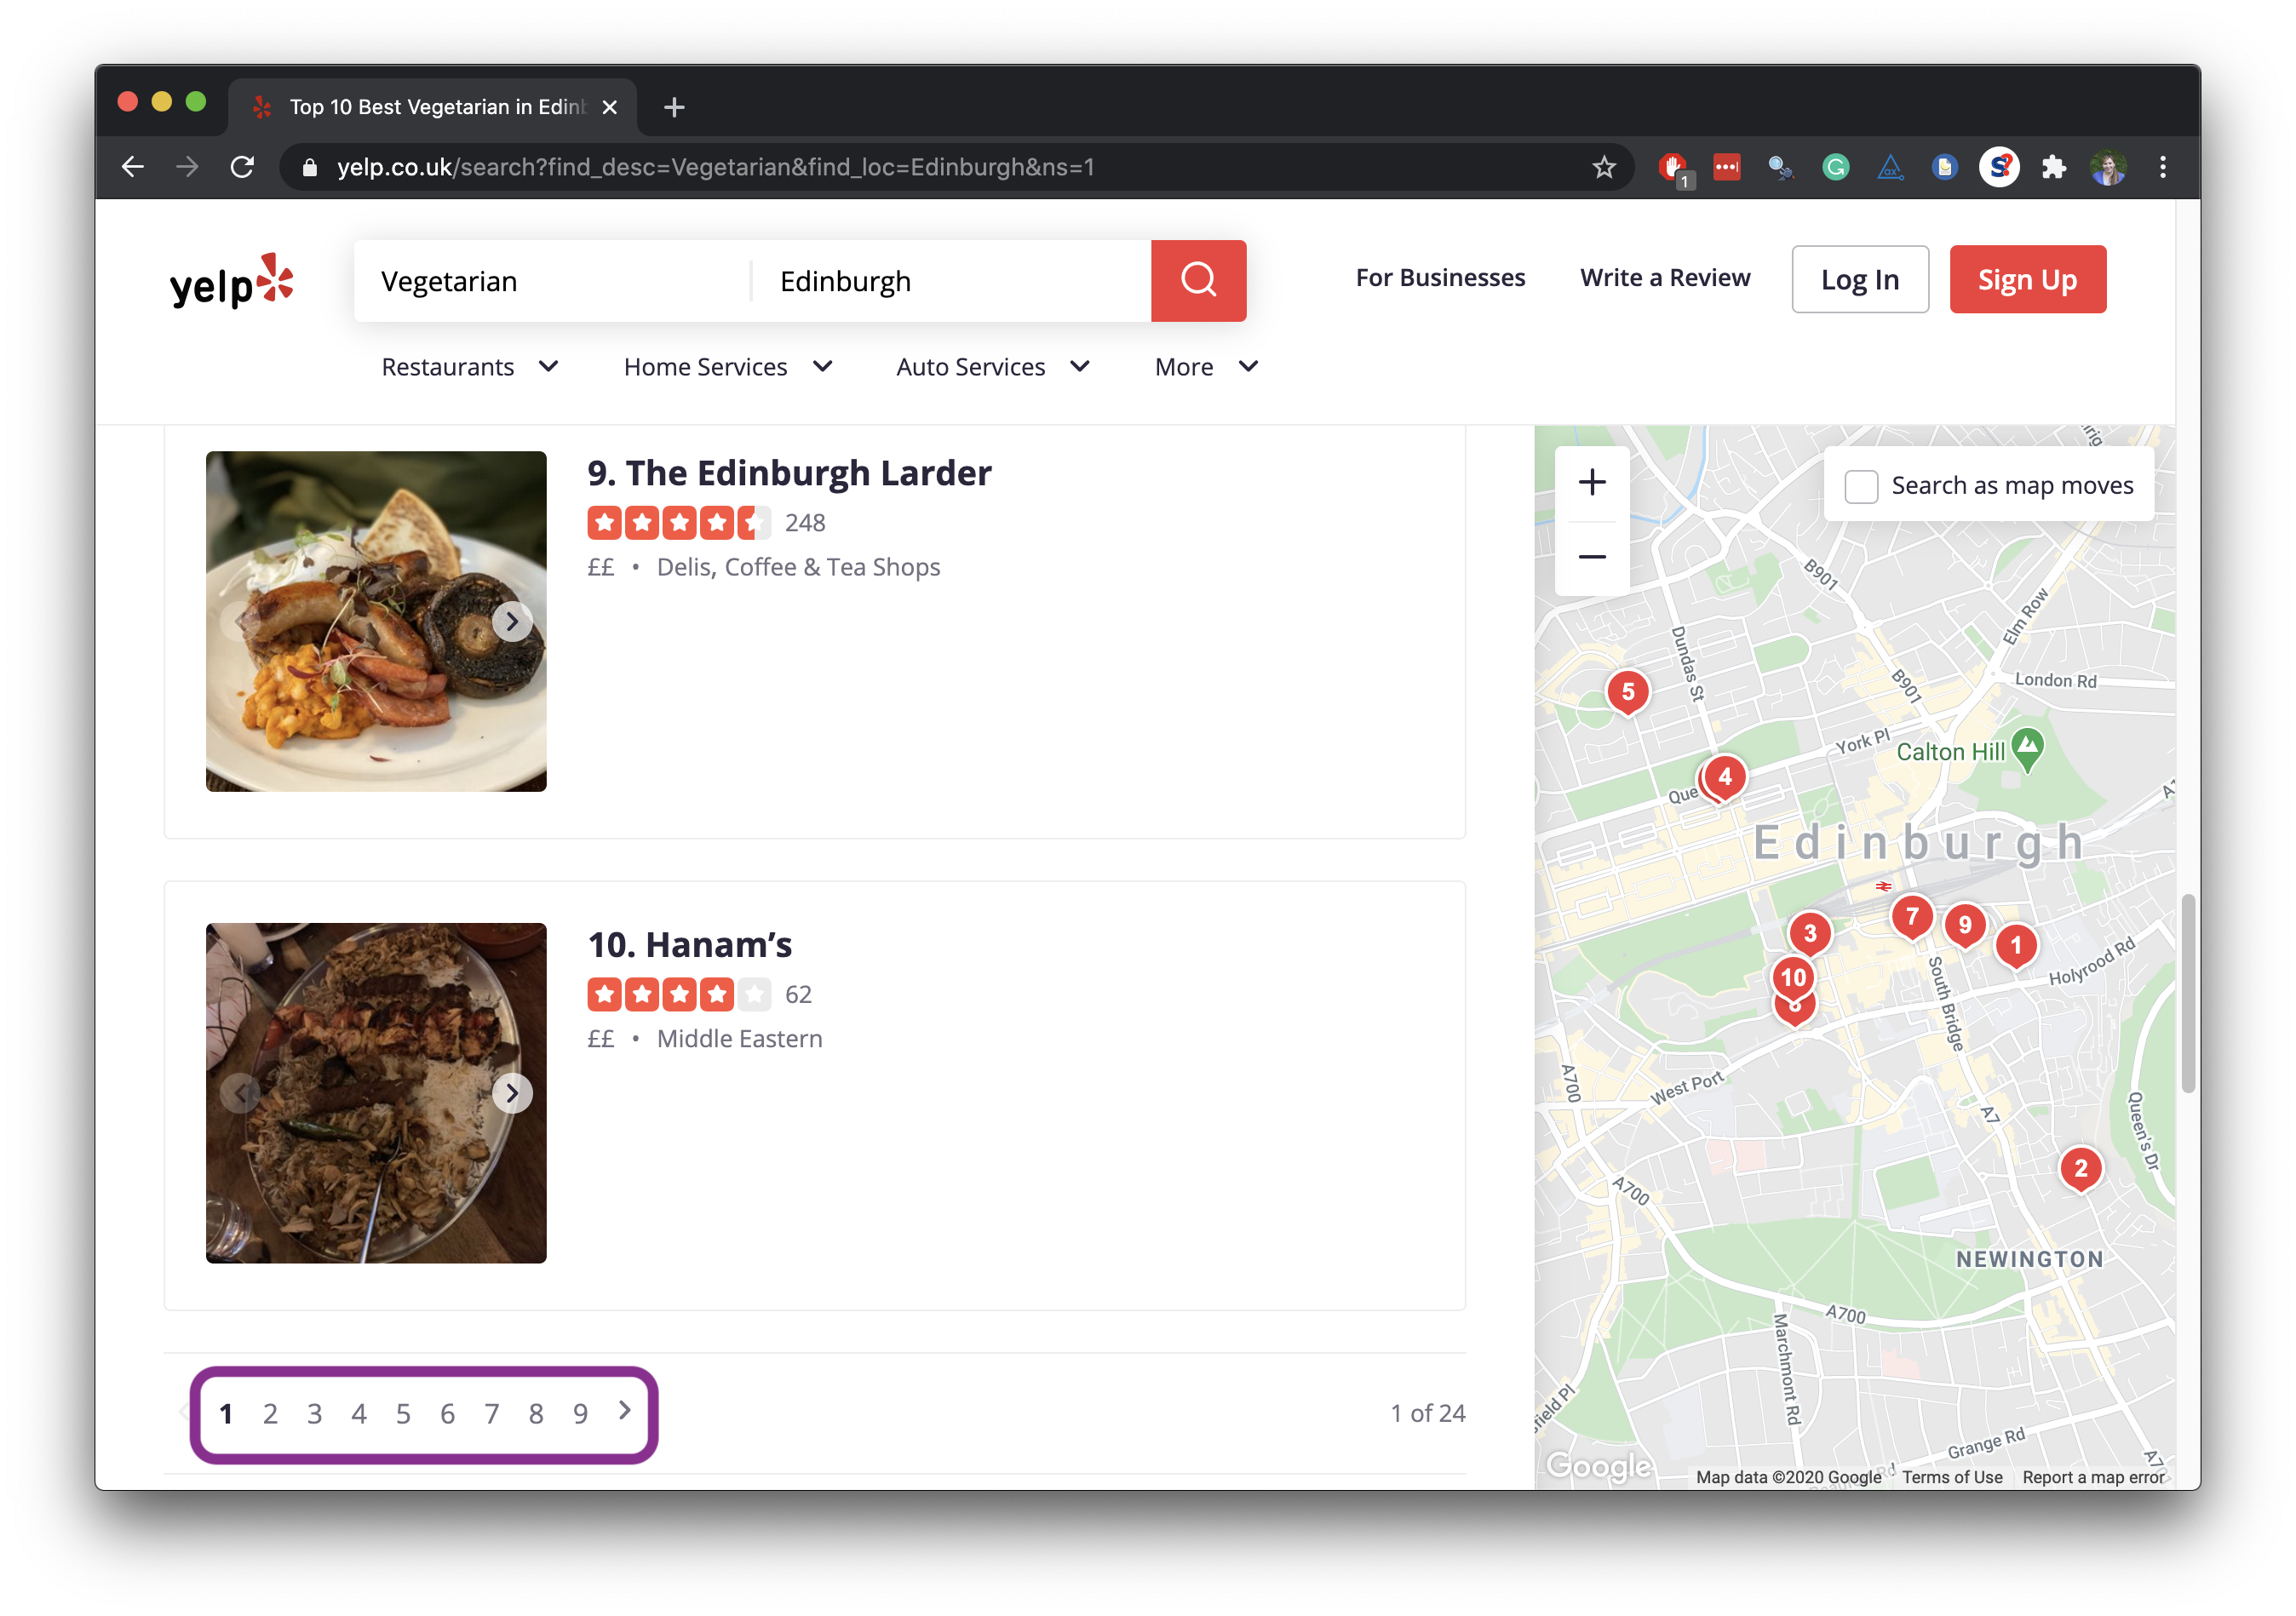Open the Grammarly extension icon
The height and width of the screenshot is (1616, 2296).
(1835, 167)
